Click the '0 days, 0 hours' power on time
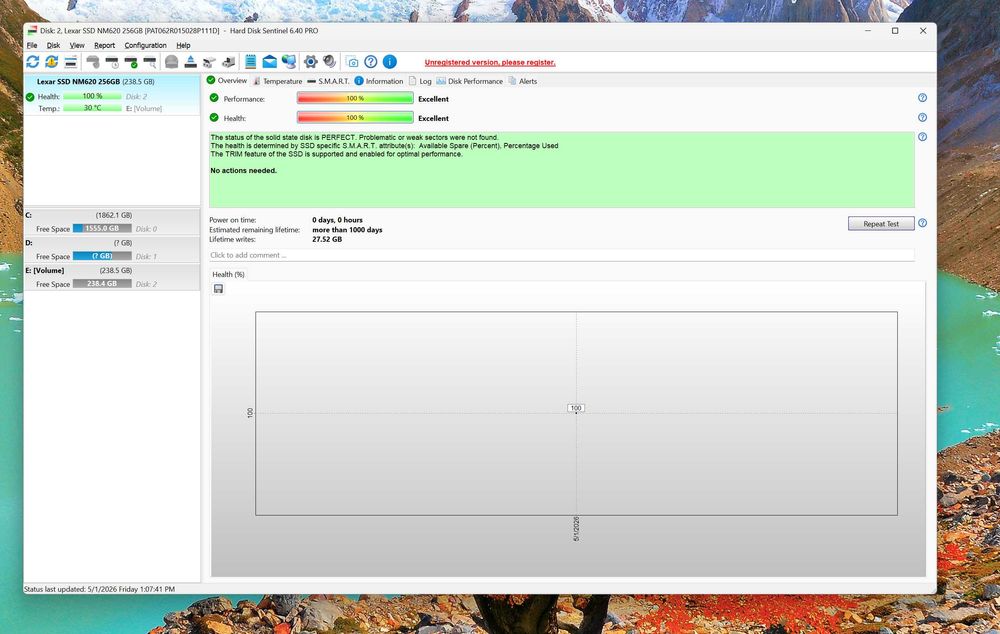This screenshot has height=634, width=1000. [x=337, y=219]
